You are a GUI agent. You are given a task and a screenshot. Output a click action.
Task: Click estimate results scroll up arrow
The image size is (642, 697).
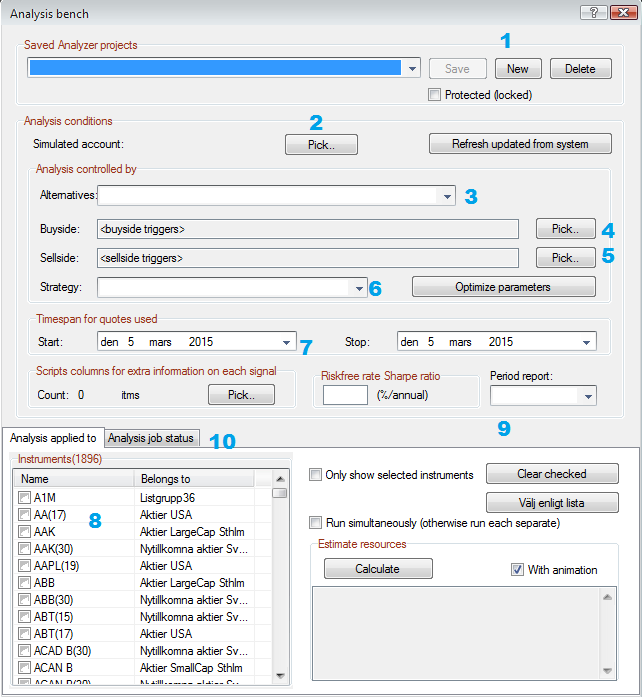coord(608,597)
